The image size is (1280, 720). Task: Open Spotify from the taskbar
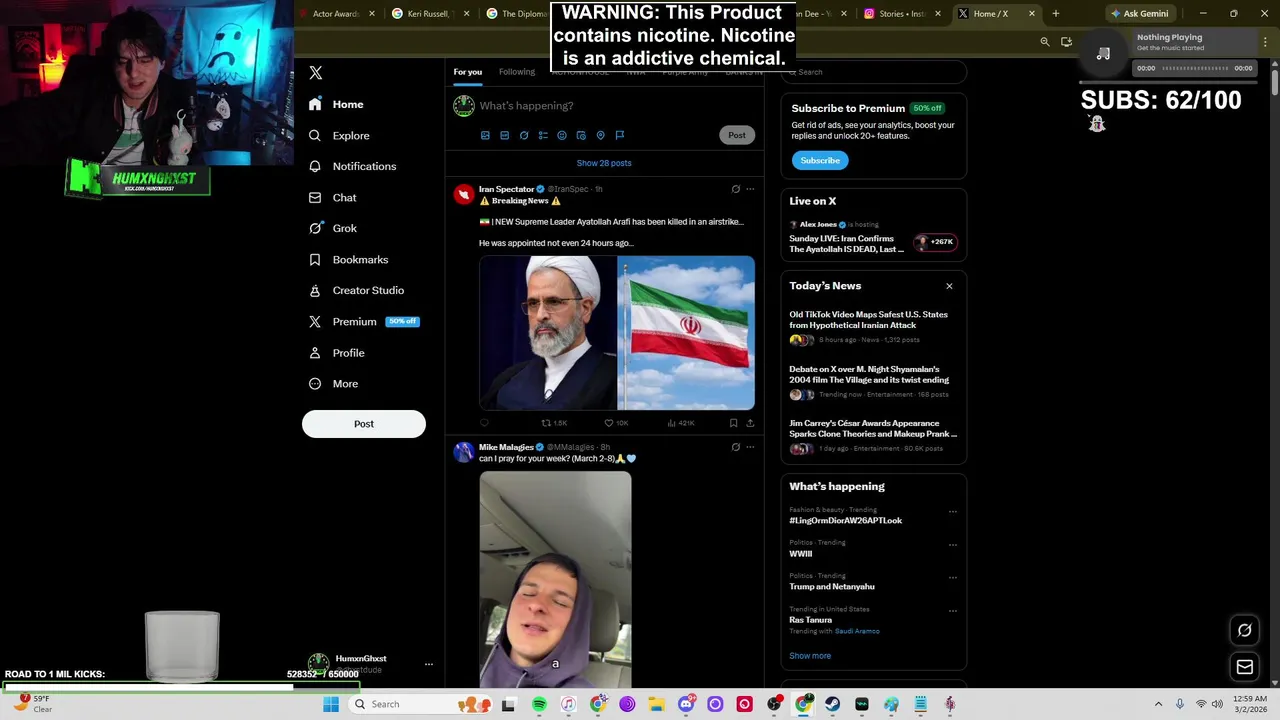click(x=539, y=704)
